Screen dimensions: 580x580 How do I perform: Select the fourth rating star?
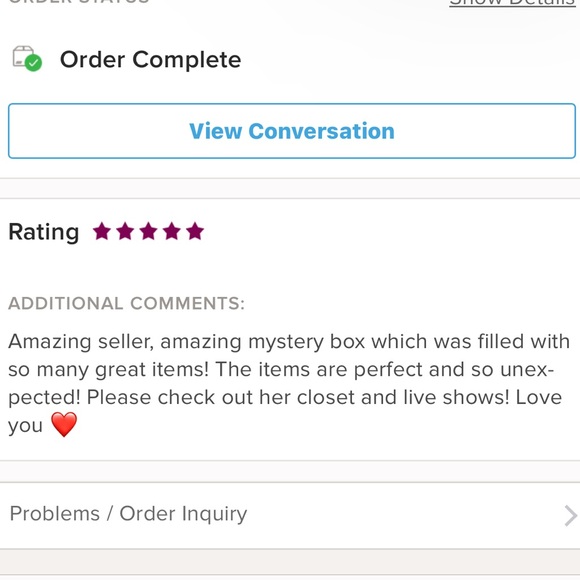click(x=172, y=232)
